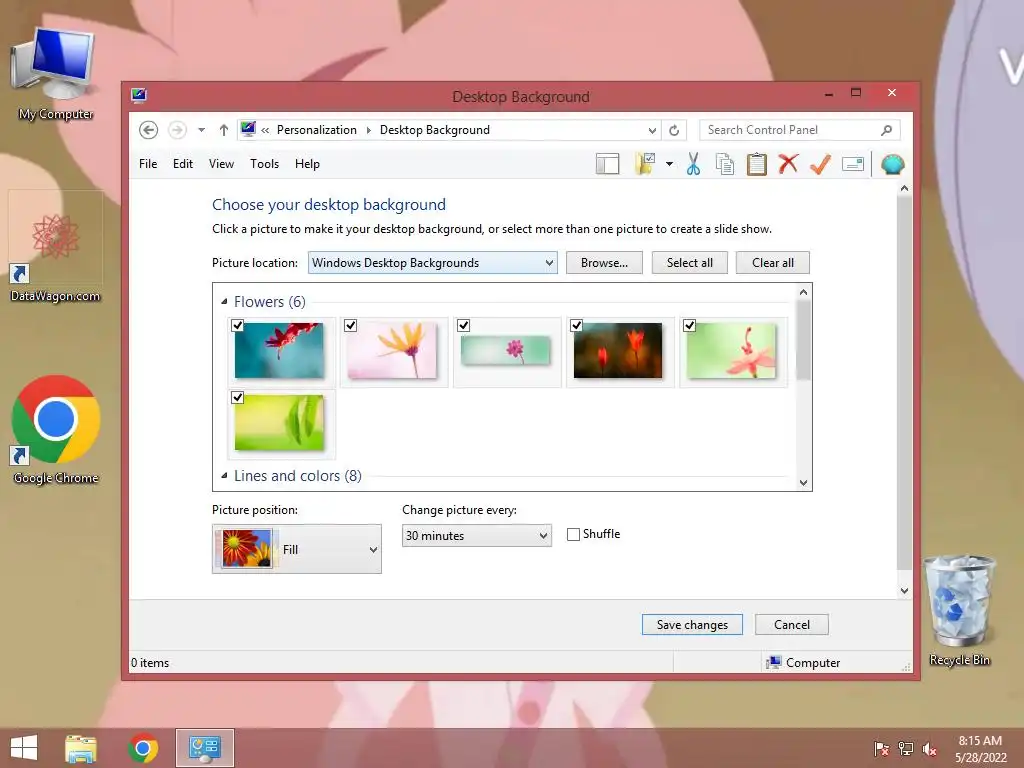The width and height of the screenshot is (1024, 768).
Task: Open the Help menu
Action: 307,164
